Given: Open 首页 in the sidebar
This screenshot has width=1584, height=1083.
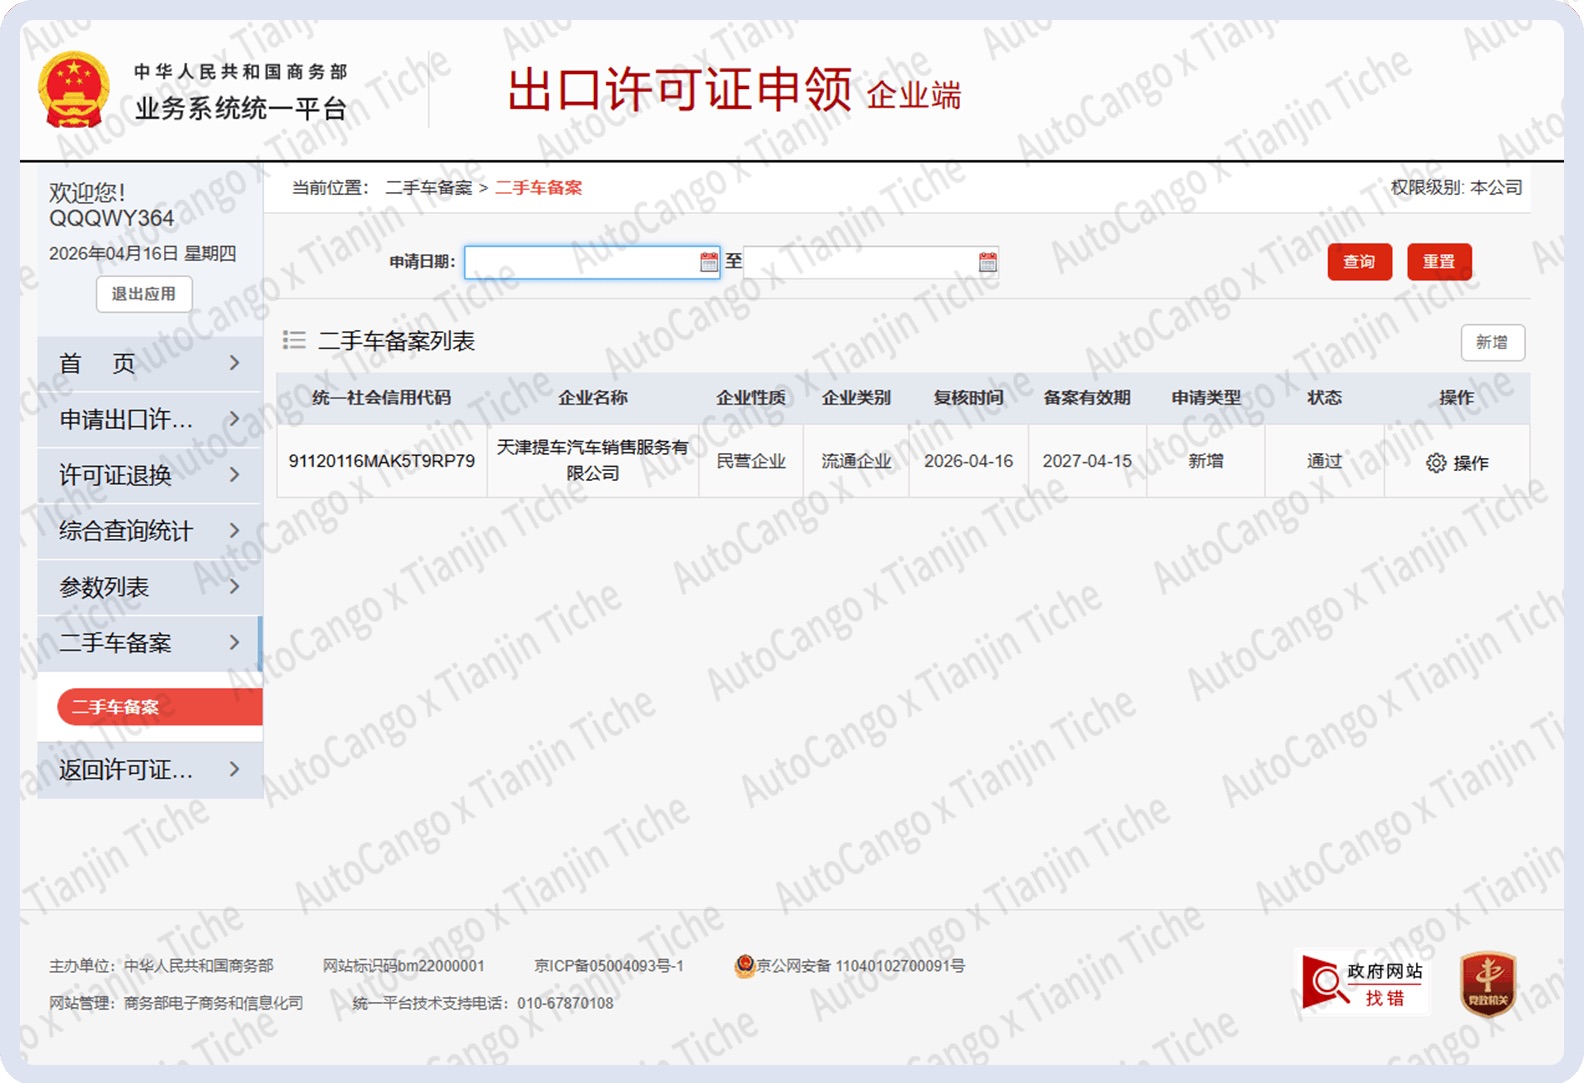Looking at the screenshot, I should pyautogui.click(x=149, y=363).
